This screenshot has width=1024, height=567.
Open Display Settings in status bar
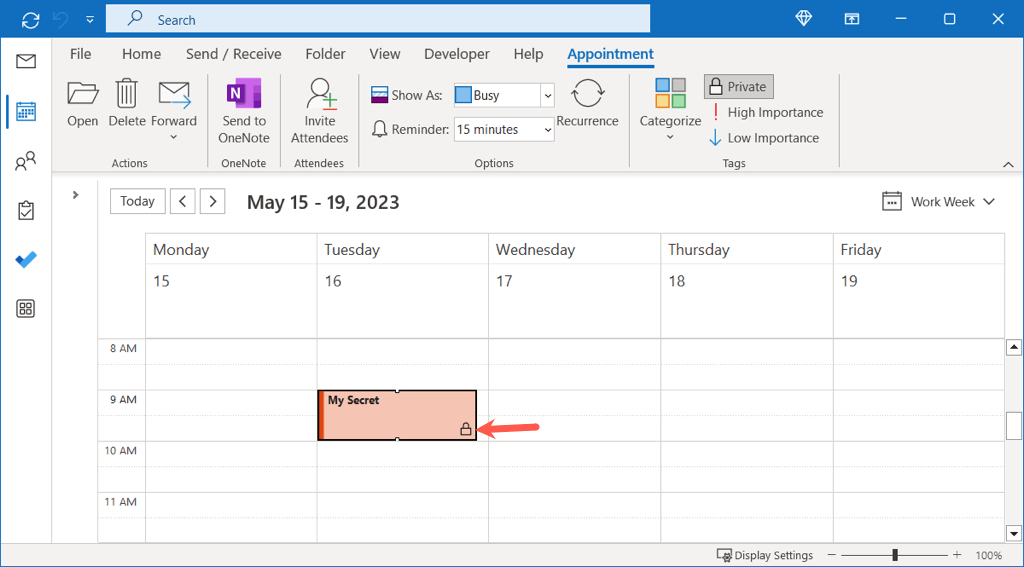[765, 556]
